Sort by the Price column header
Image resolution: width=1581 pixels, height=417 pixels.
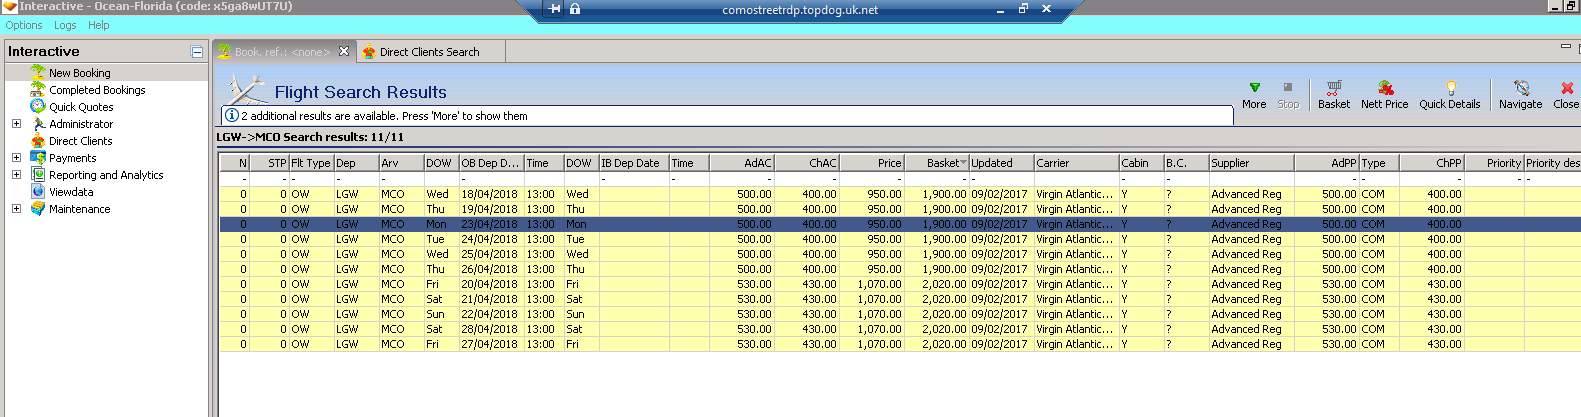872,163
